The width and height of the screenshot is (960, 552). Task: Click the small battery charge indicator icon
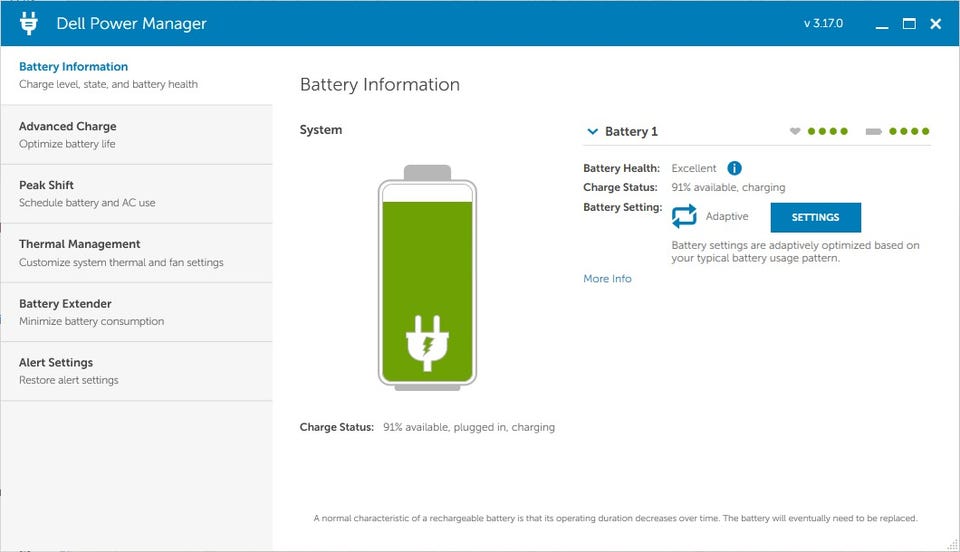[873, 131]
